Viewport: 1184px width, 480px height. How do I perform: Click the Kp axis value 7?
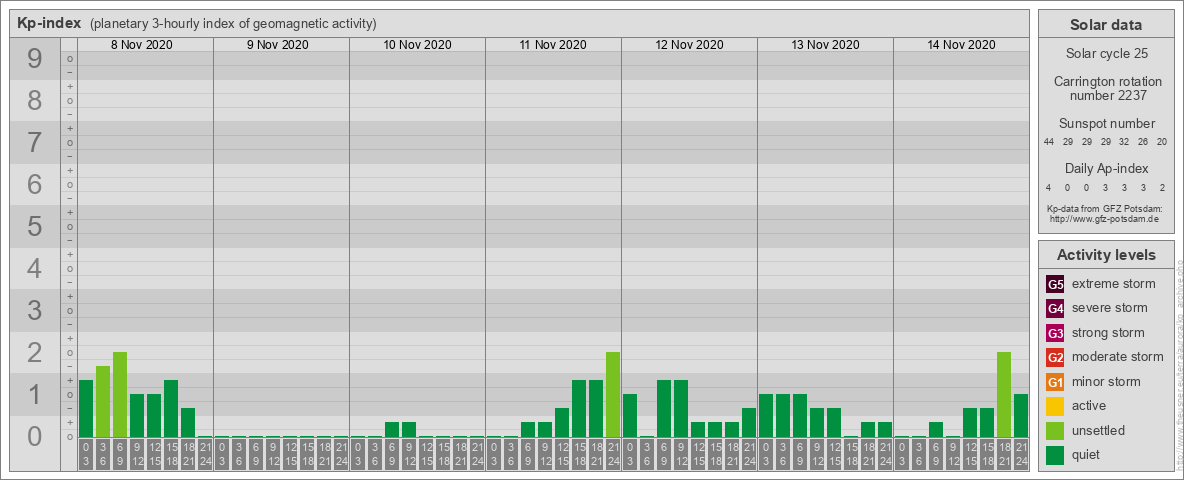[x=35, y=142]
